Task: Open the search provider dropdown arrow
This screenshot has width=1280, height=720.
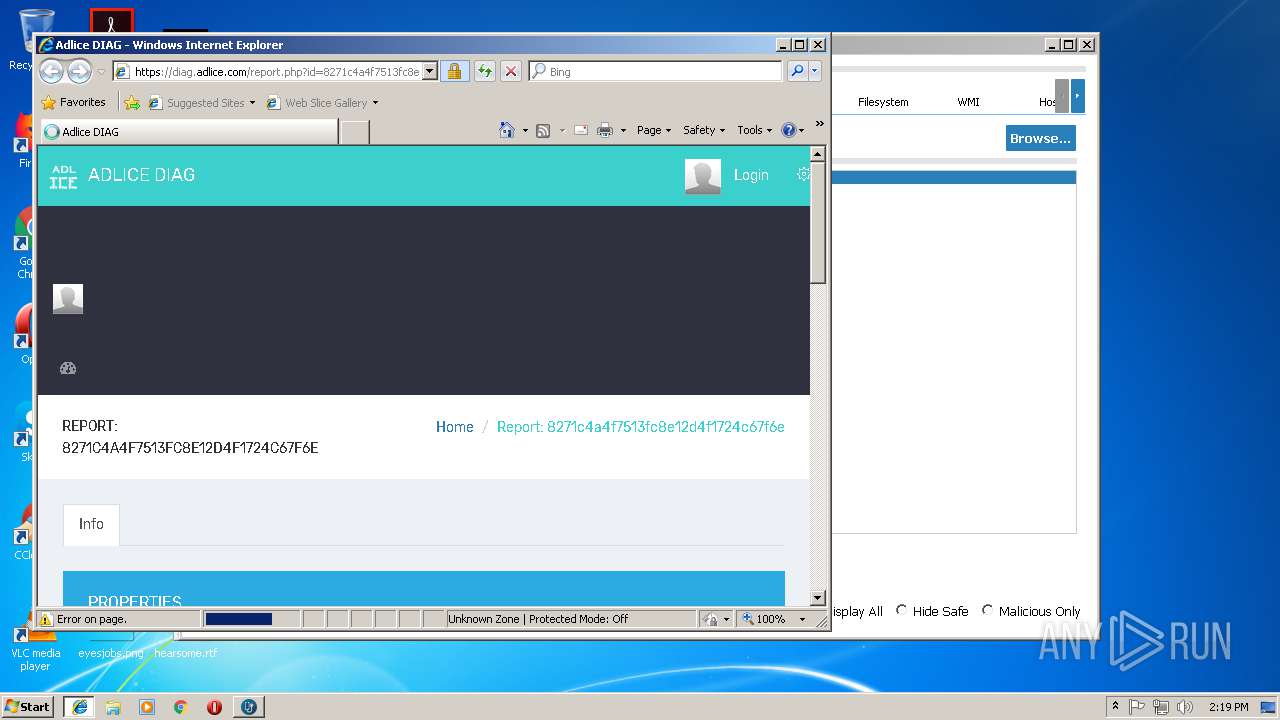Action: [x=815, y=71]
